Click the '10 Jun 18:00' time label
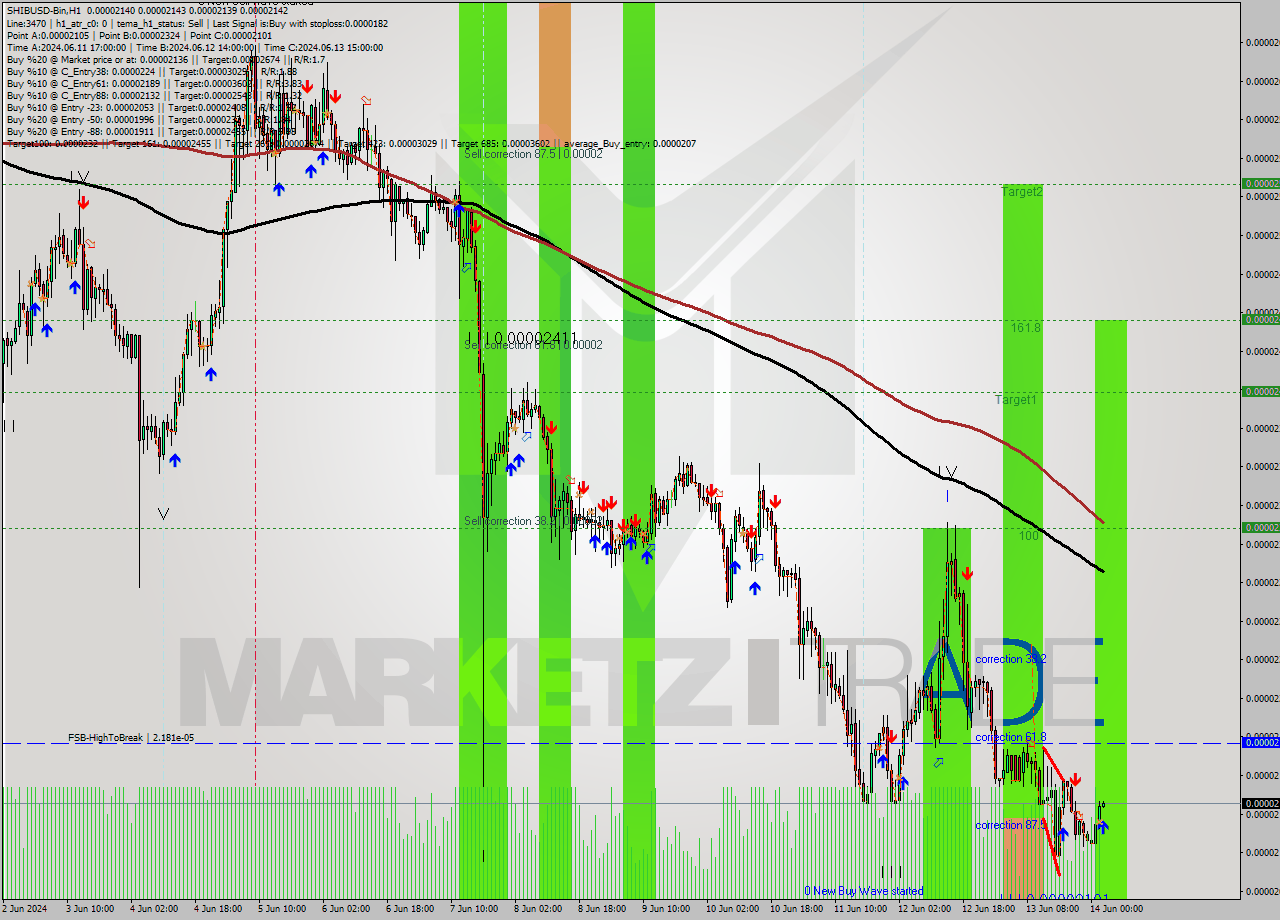The image size is (1280, 920). click(794, 909)
